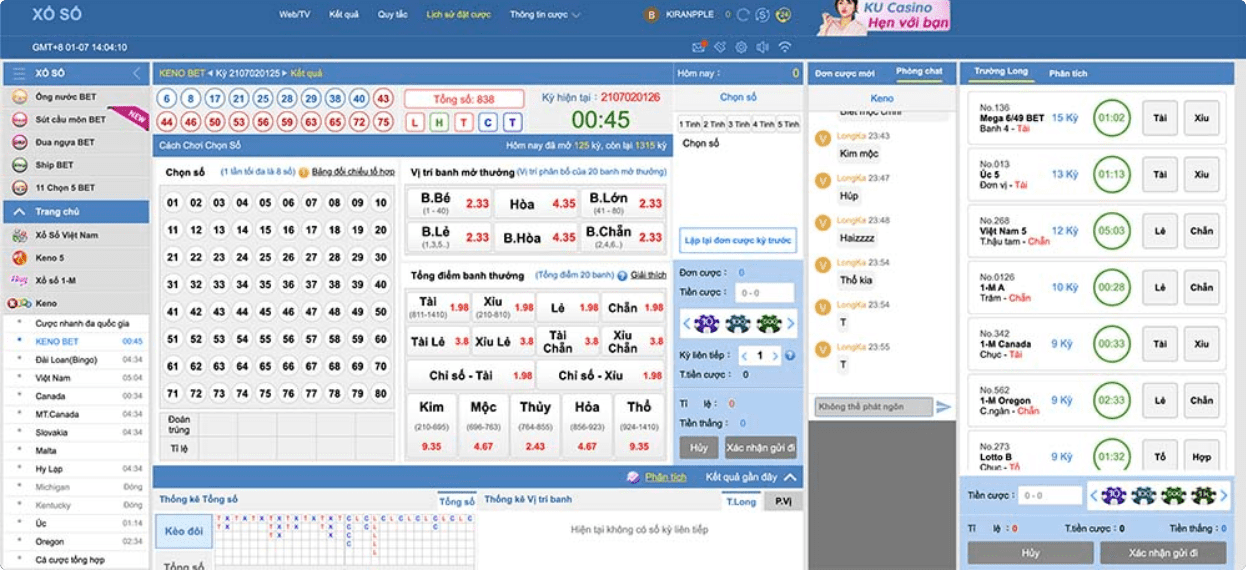
Task: Select number 01 in the number grid
Action: pos(173,203)
